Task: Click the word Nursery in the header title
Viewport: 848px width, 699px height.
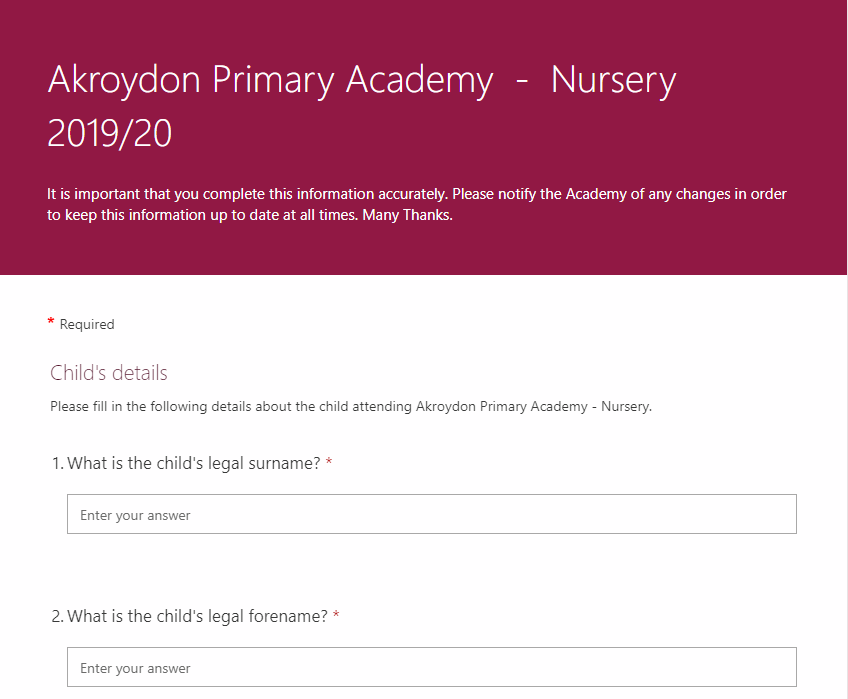Action: click(614, 81)
